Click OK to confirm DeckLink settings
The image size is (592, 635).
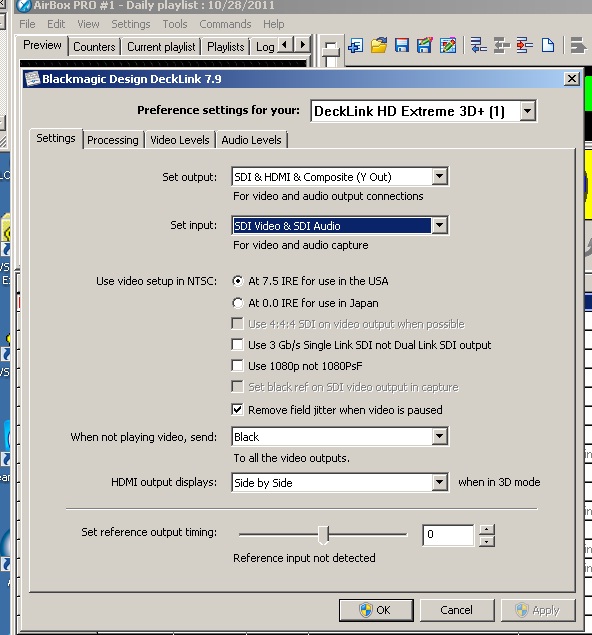[376, 610]
